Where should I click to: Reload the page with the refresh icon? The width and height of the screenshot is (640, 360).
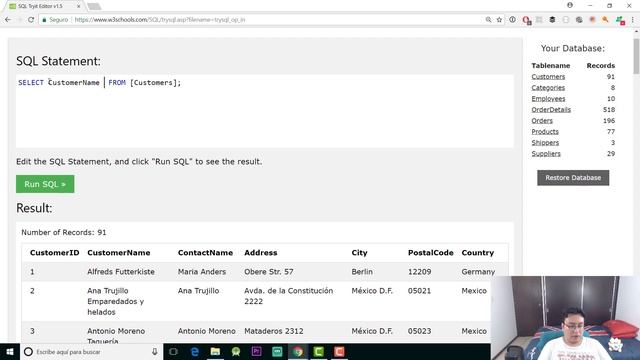pyautogui.click(x=31, y=20)
